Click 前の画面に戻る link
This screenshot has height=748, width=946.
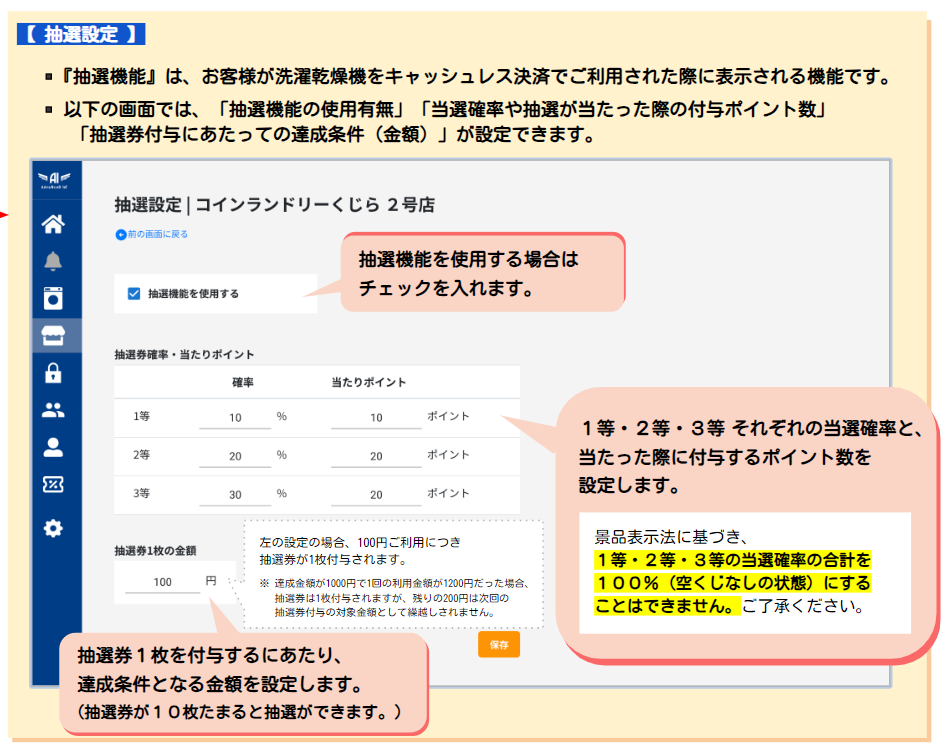(x=157, y=234)
